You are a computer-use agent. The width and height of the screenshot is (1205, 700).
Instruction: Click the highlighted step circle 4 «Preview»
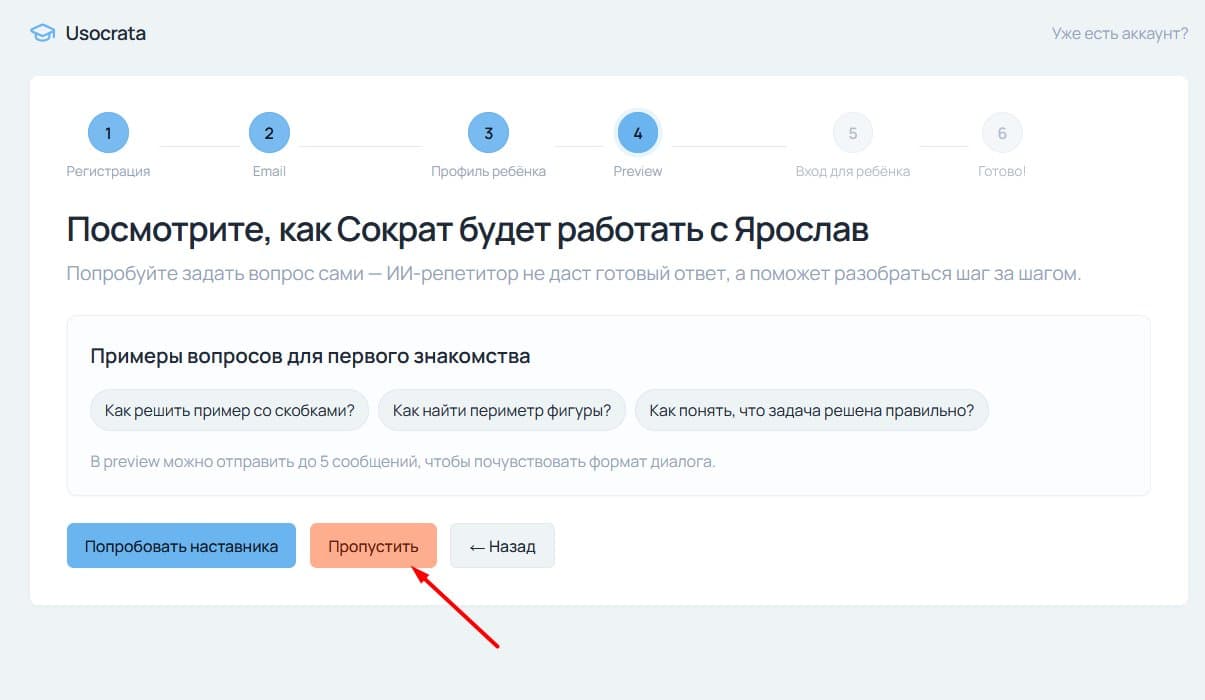pyautogui.click(x=637, y=132)
